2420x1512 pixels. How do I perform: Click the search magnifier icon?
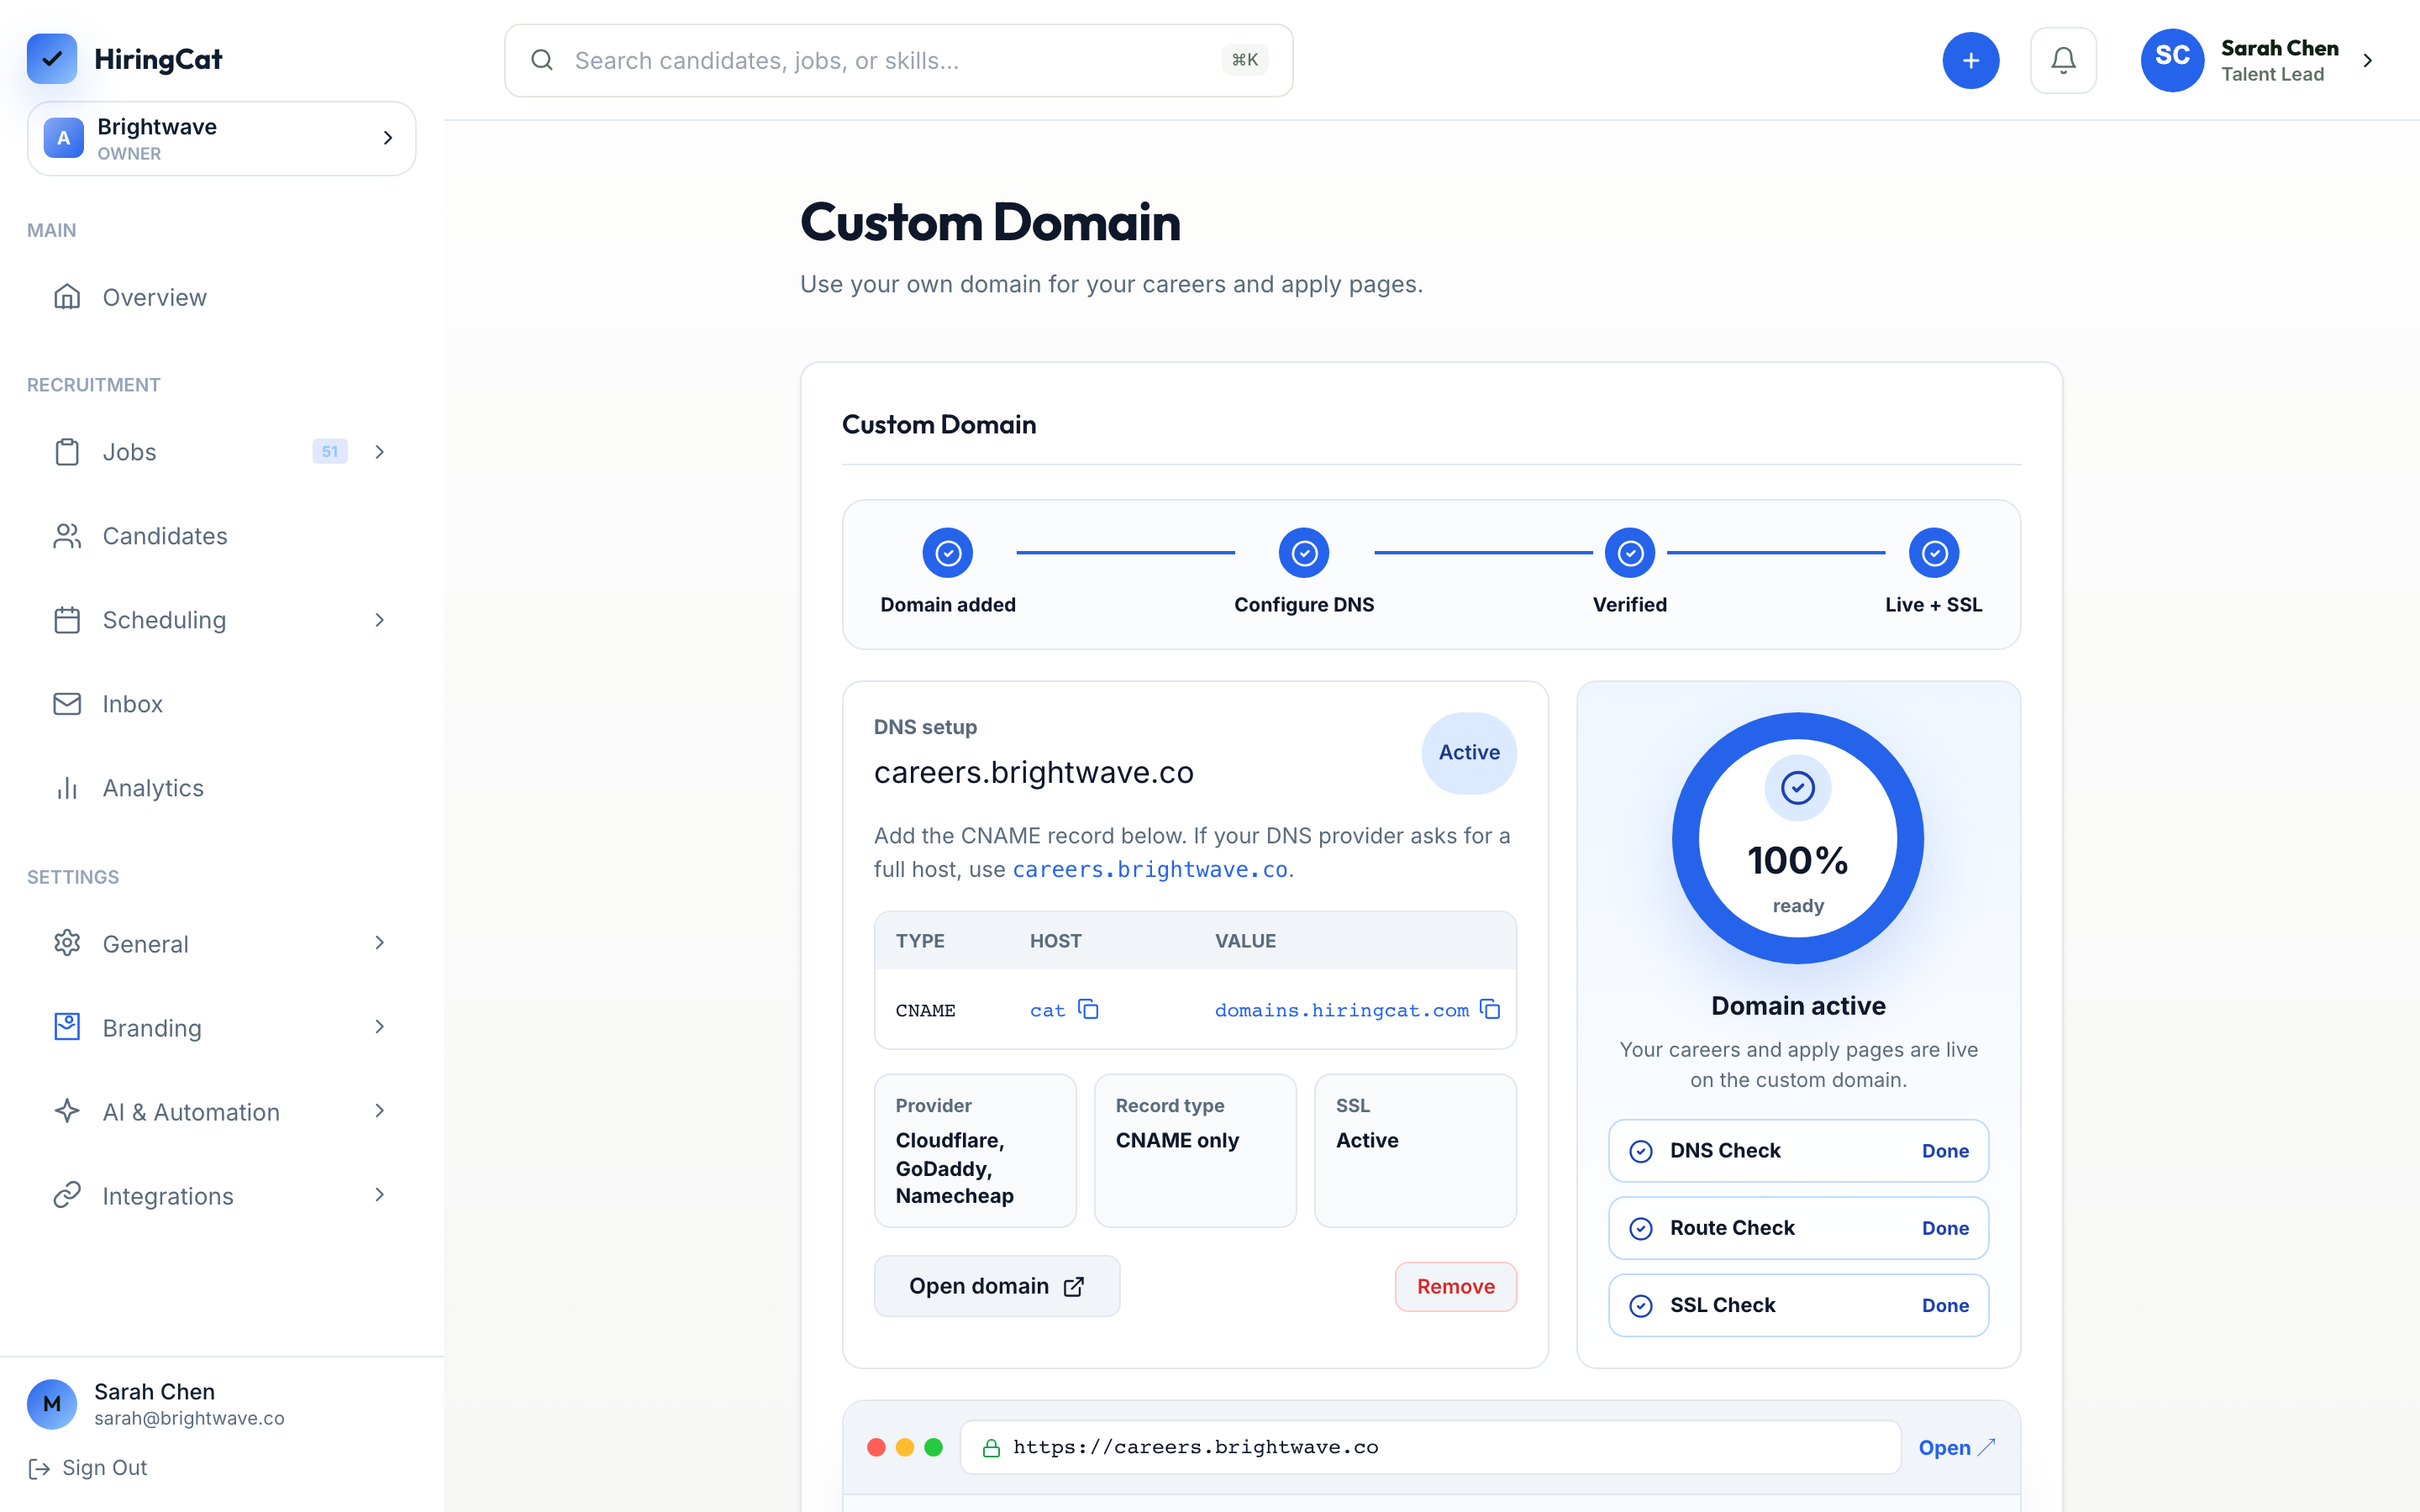(x=542, y=60)
